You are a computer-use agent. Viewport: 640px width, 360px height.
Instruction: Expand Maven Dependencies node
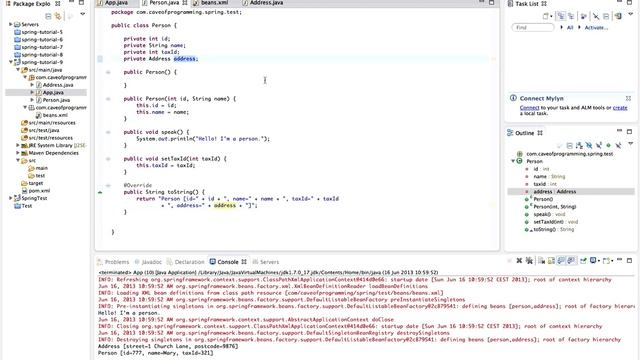(18, 153)
